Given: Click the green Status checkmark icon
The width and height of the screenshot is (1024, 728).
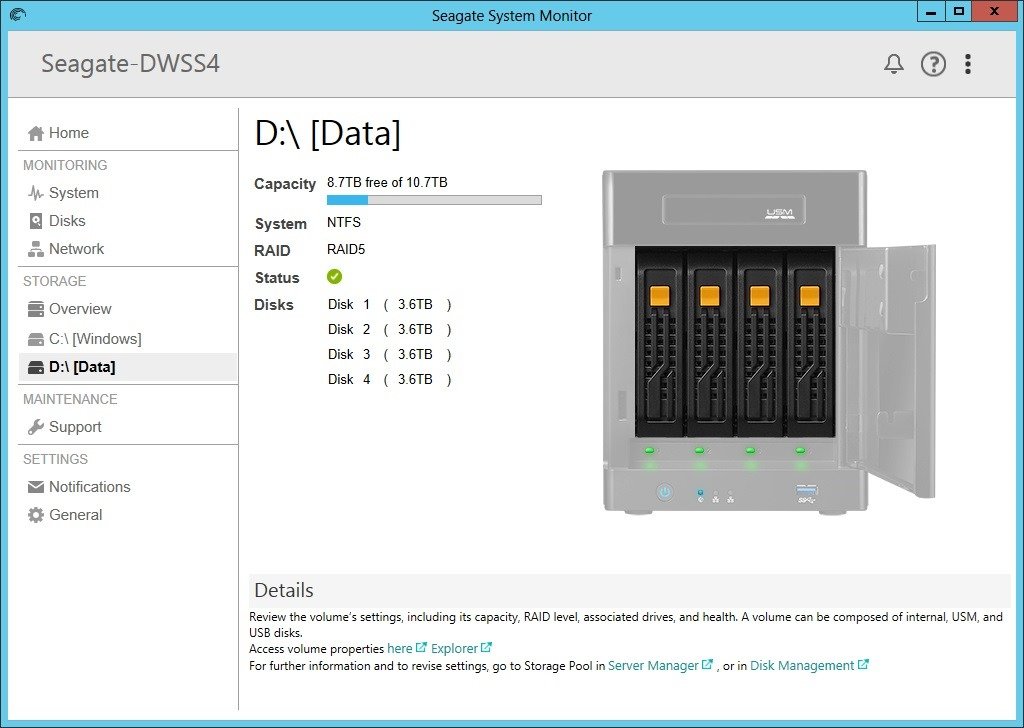Looking at the screenshot, I should pyautogui.click(x=334, y=277).
